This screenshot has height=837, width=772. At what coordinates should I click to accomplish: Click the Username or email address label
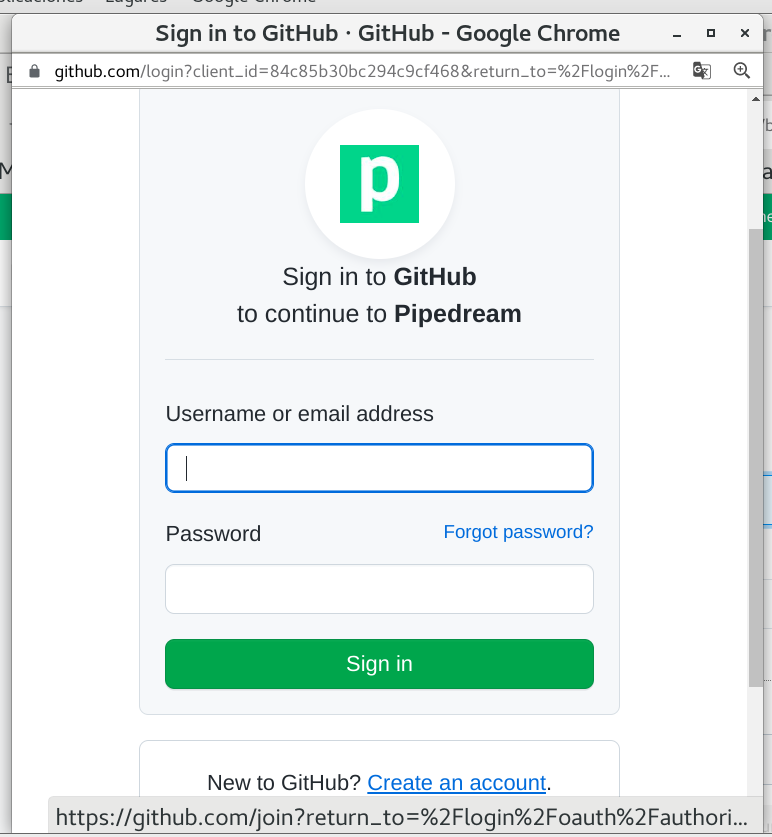pos(300,414)
